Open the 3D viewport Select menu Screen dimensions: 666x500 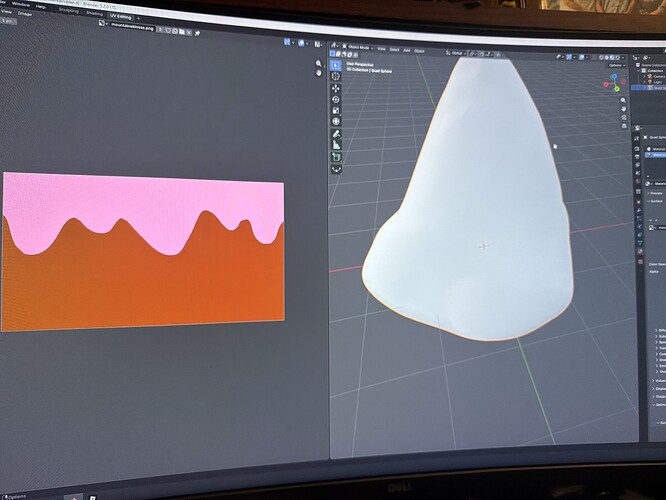pos(395,49)
